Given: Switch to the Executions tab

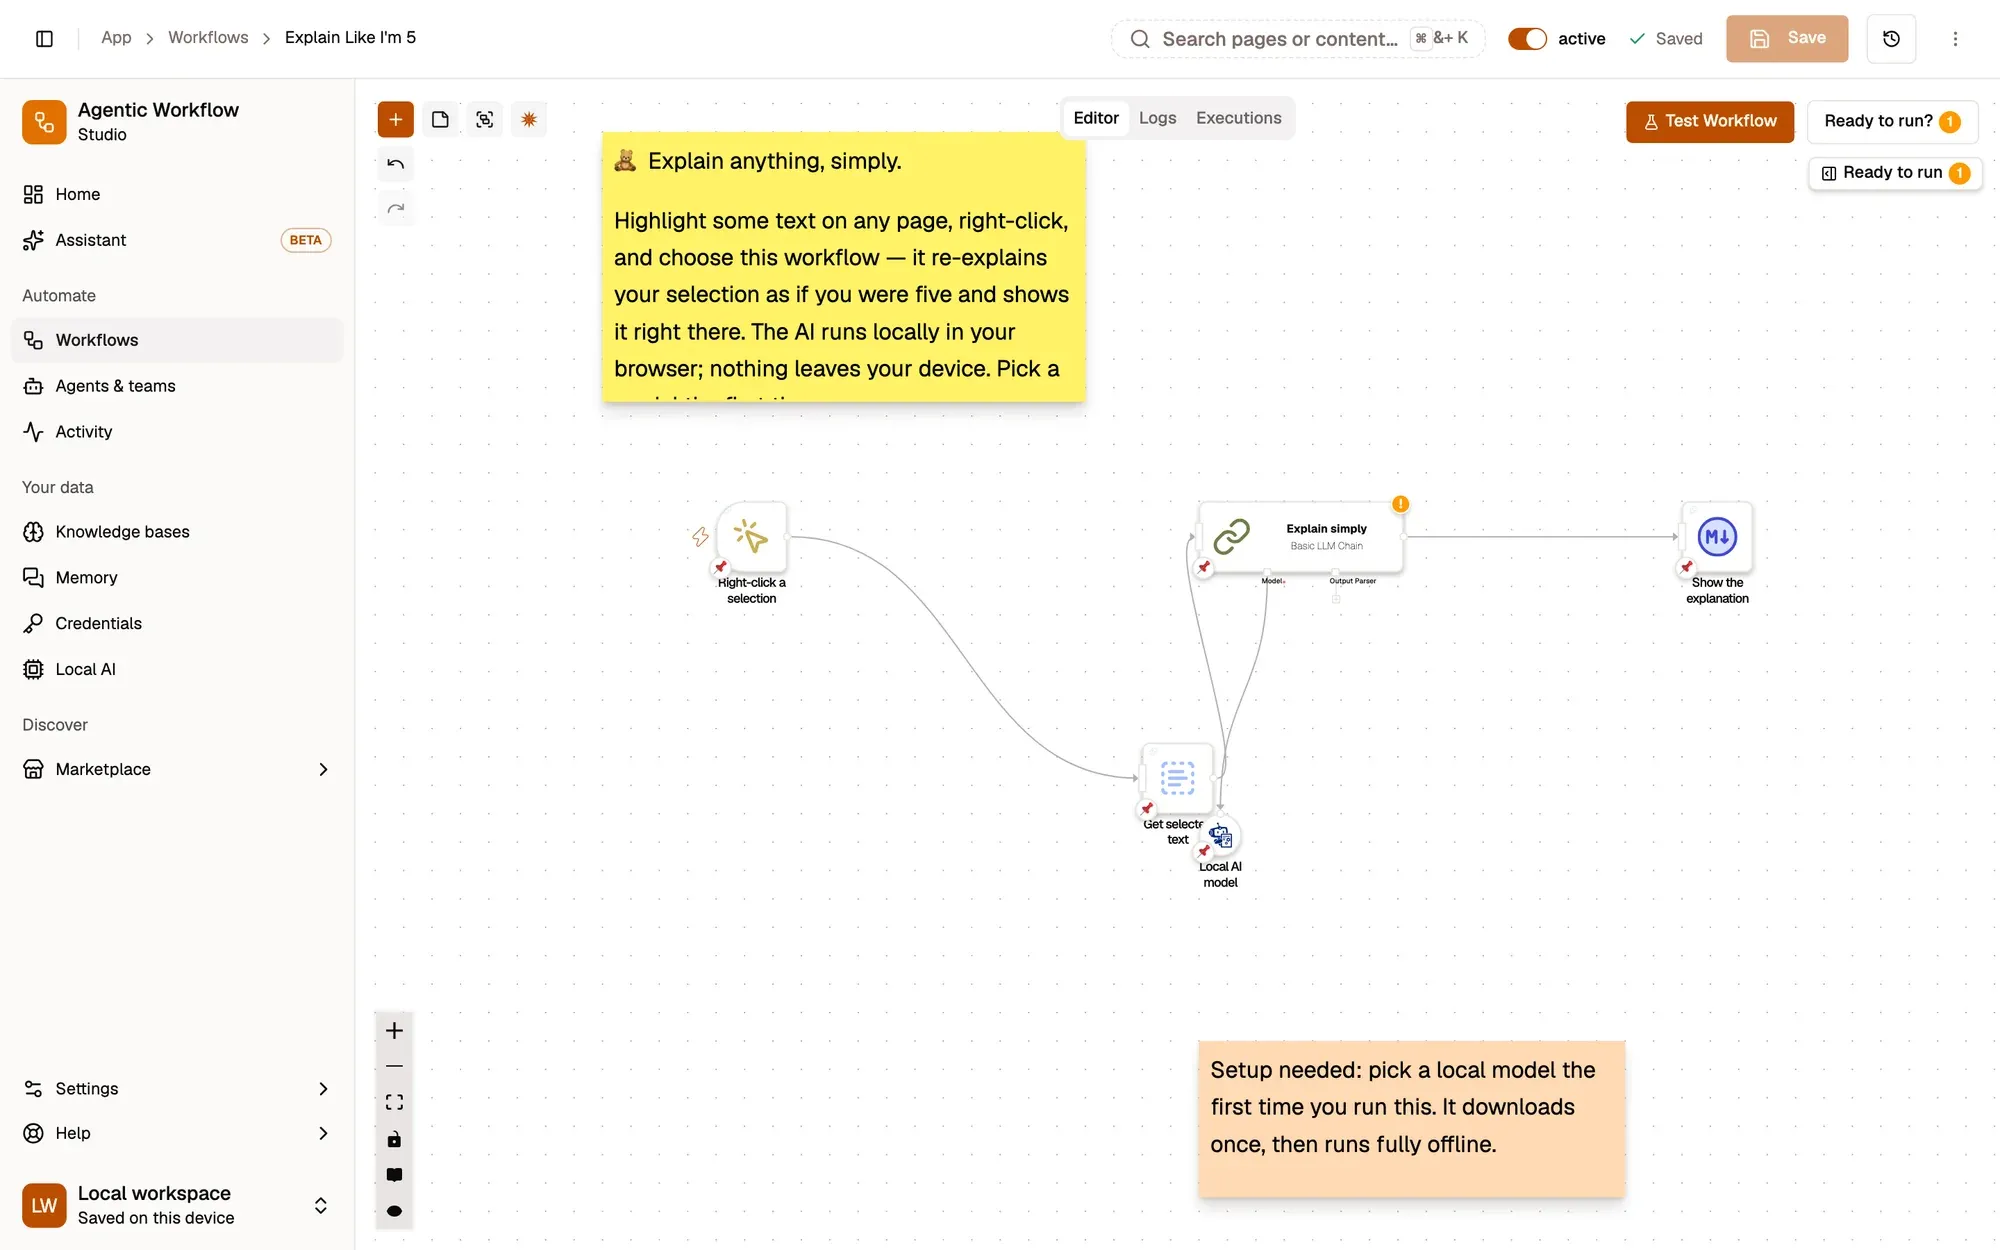Looking at the screenshot, I should point(1238,118).
